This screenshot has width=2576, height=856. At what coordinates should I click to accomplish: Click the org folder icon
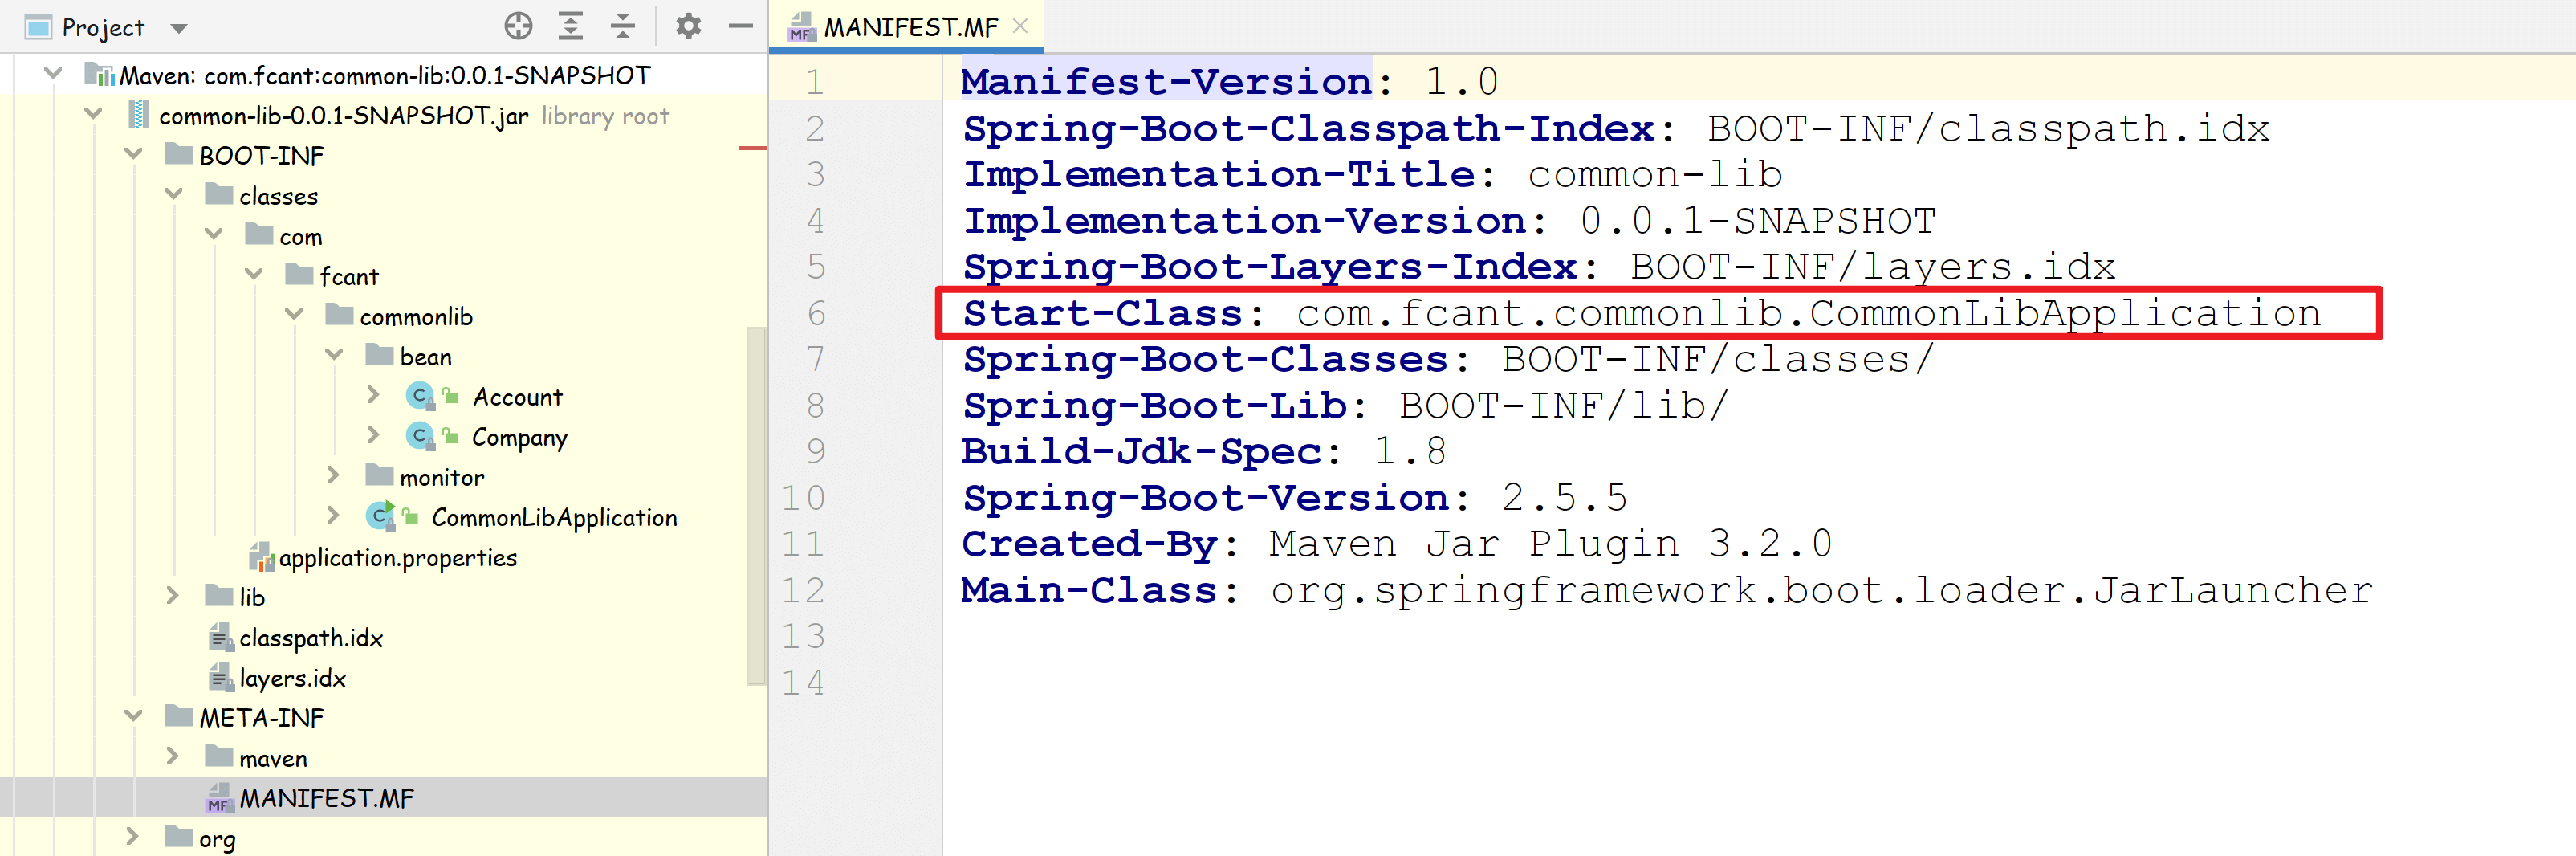[x=179, y=835]
